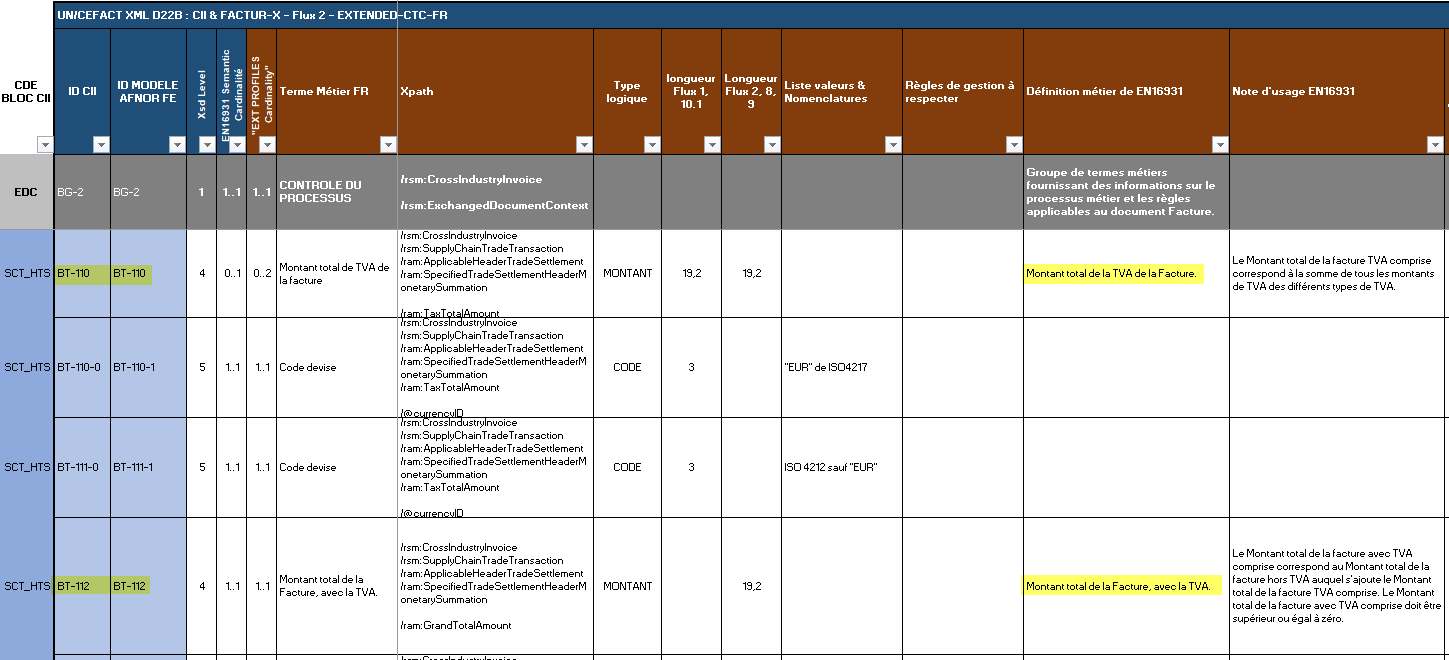1449x660 pixels.
Task: Open the Longueur Flux 2, 8, 9 filter arrow
Action: click(772, 145)
